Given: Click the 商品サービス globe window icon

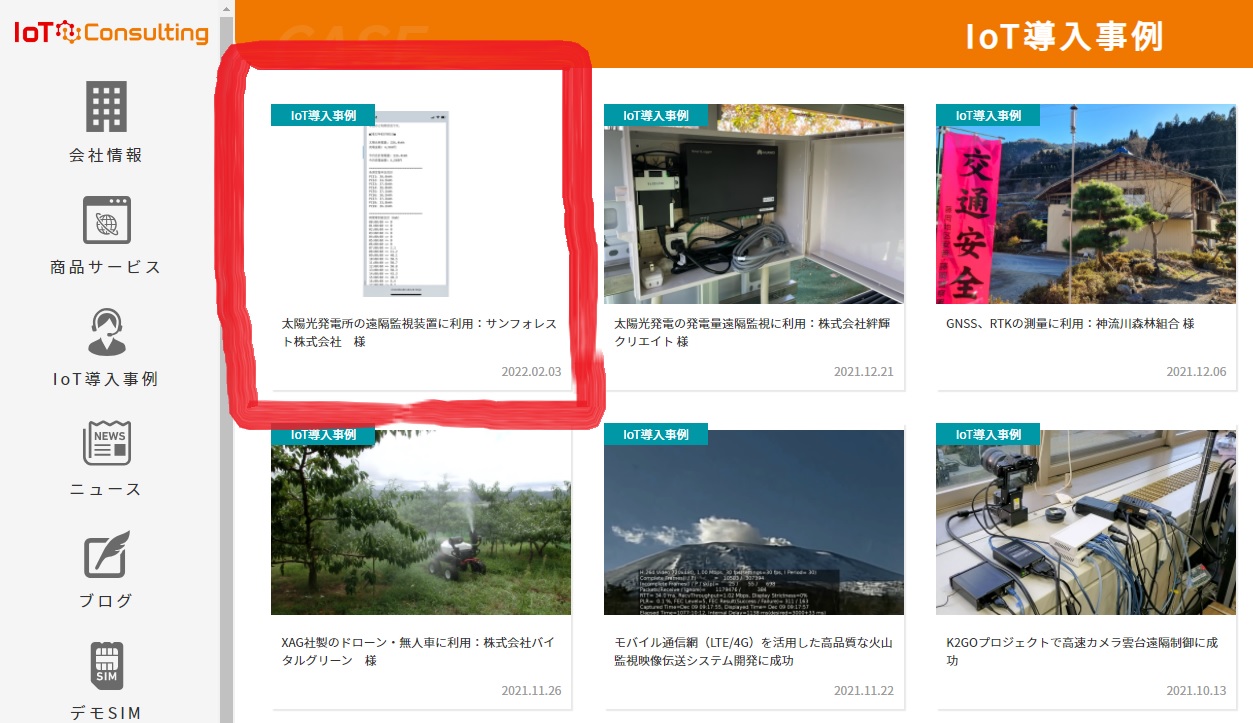Looking at the screenshot, I should point(106,220).
